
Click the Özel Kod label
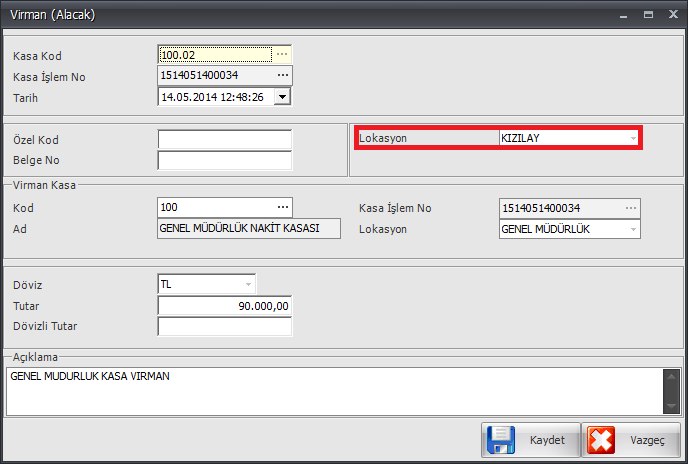point(36,140)
